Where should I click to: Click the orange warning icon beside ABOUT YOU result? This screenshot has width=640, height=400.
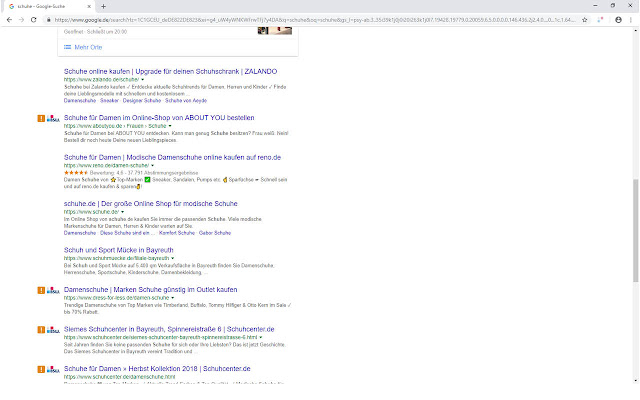click(x=41, y=118)
